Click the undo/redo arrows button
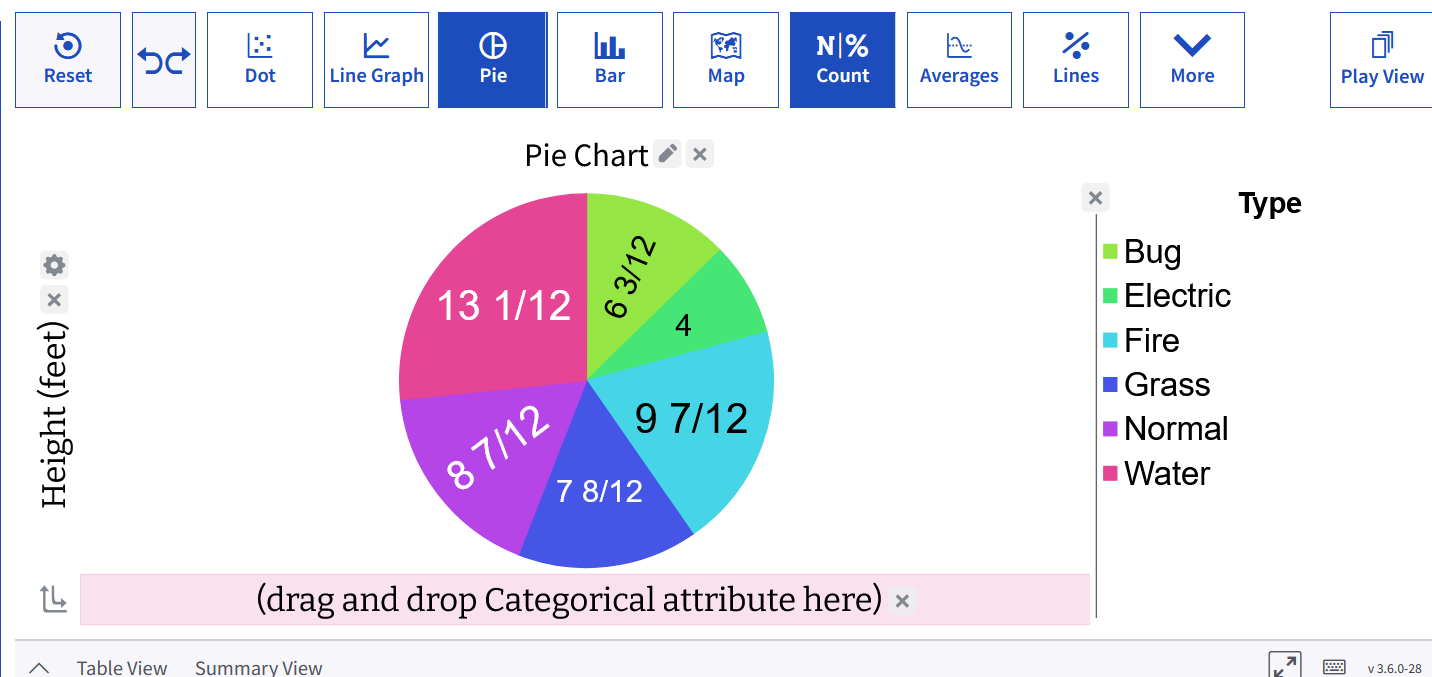Screen dimensions: 1432x677 click(x=164, y=60)
